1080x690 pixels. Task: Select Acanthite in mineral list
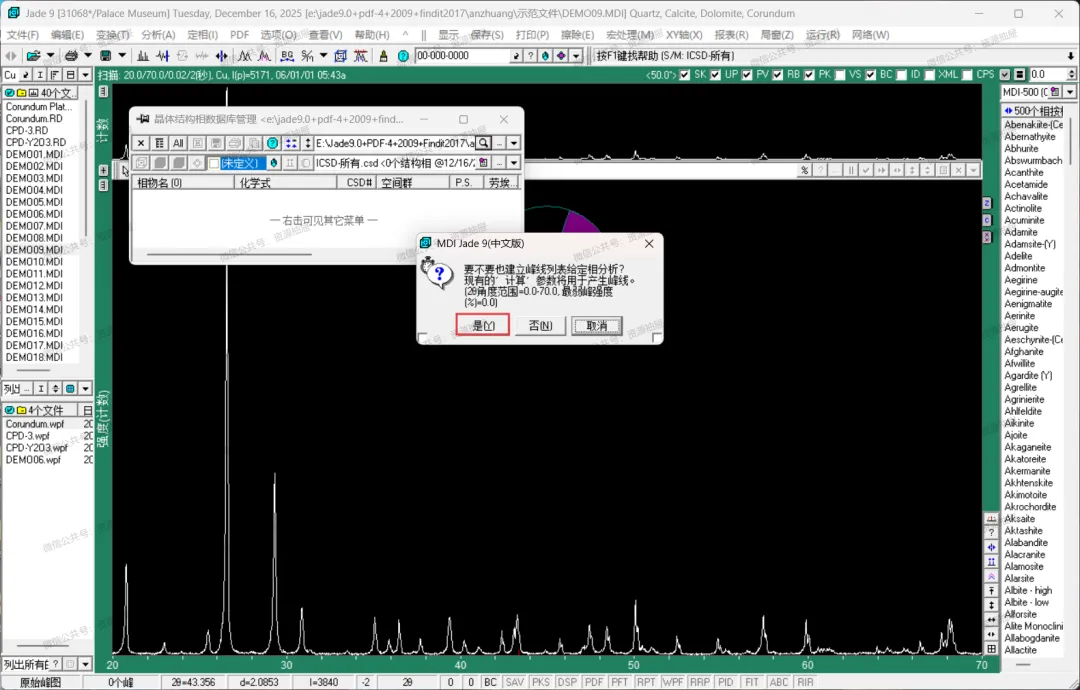(1024, 172)
